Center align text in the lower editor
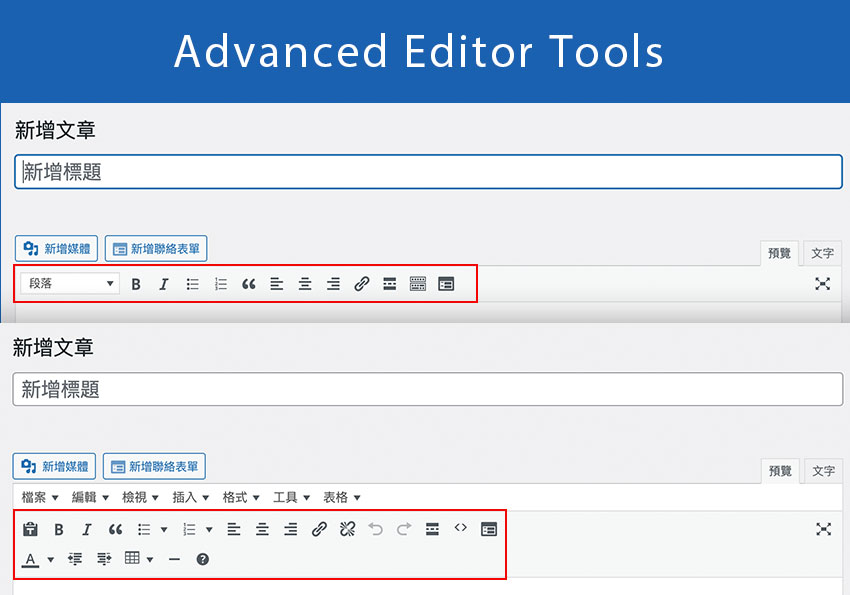The width and height of the screenshot is (850, 595). tap(262, 529)
